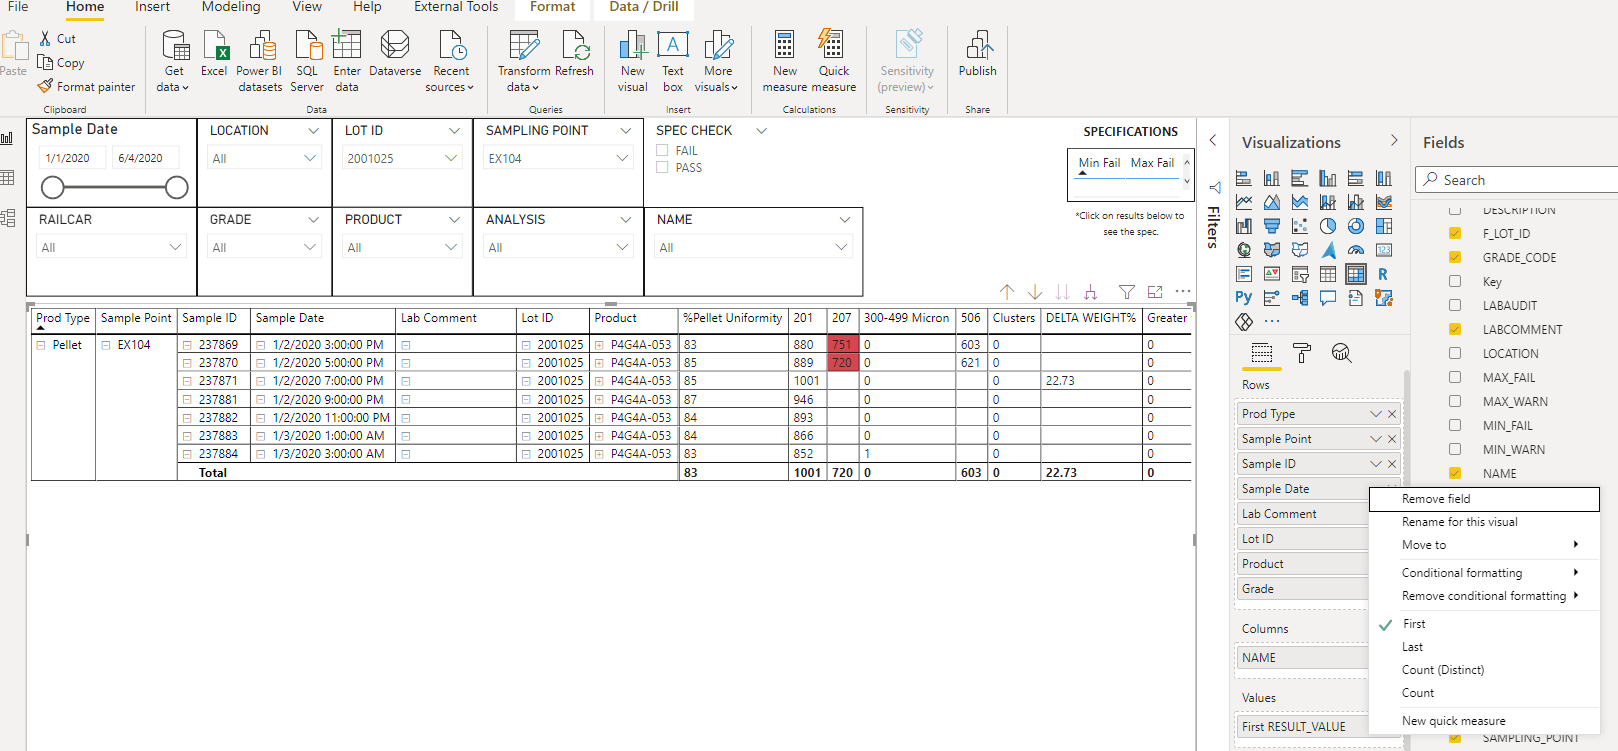Select the Python visual icon
Screen dimensions: 1618x751
tap(1243, 298)
